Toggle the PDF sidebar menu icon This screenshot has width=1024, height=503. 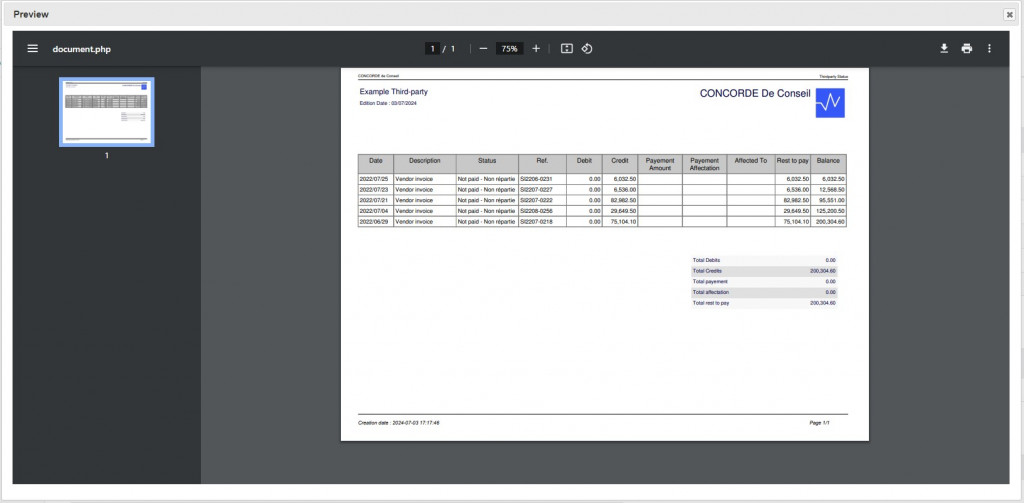point(33,48)
